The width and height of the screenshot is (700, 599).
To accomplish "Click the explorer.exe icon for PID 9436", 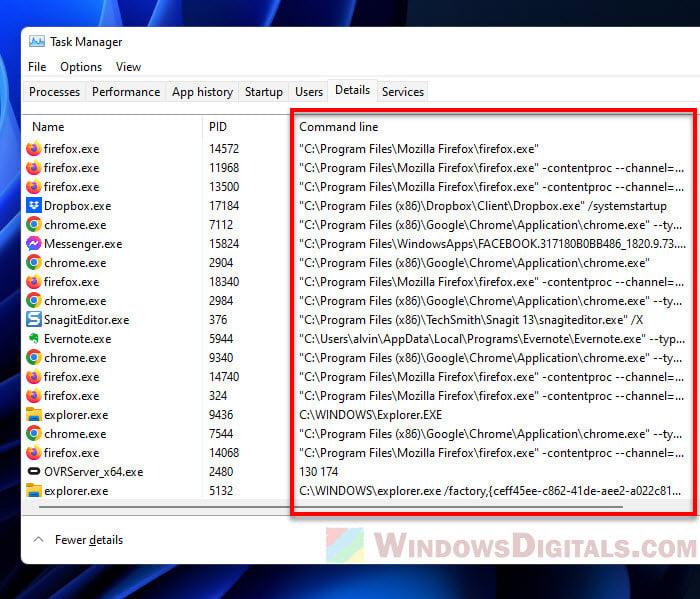I will (x=33, y=415).
